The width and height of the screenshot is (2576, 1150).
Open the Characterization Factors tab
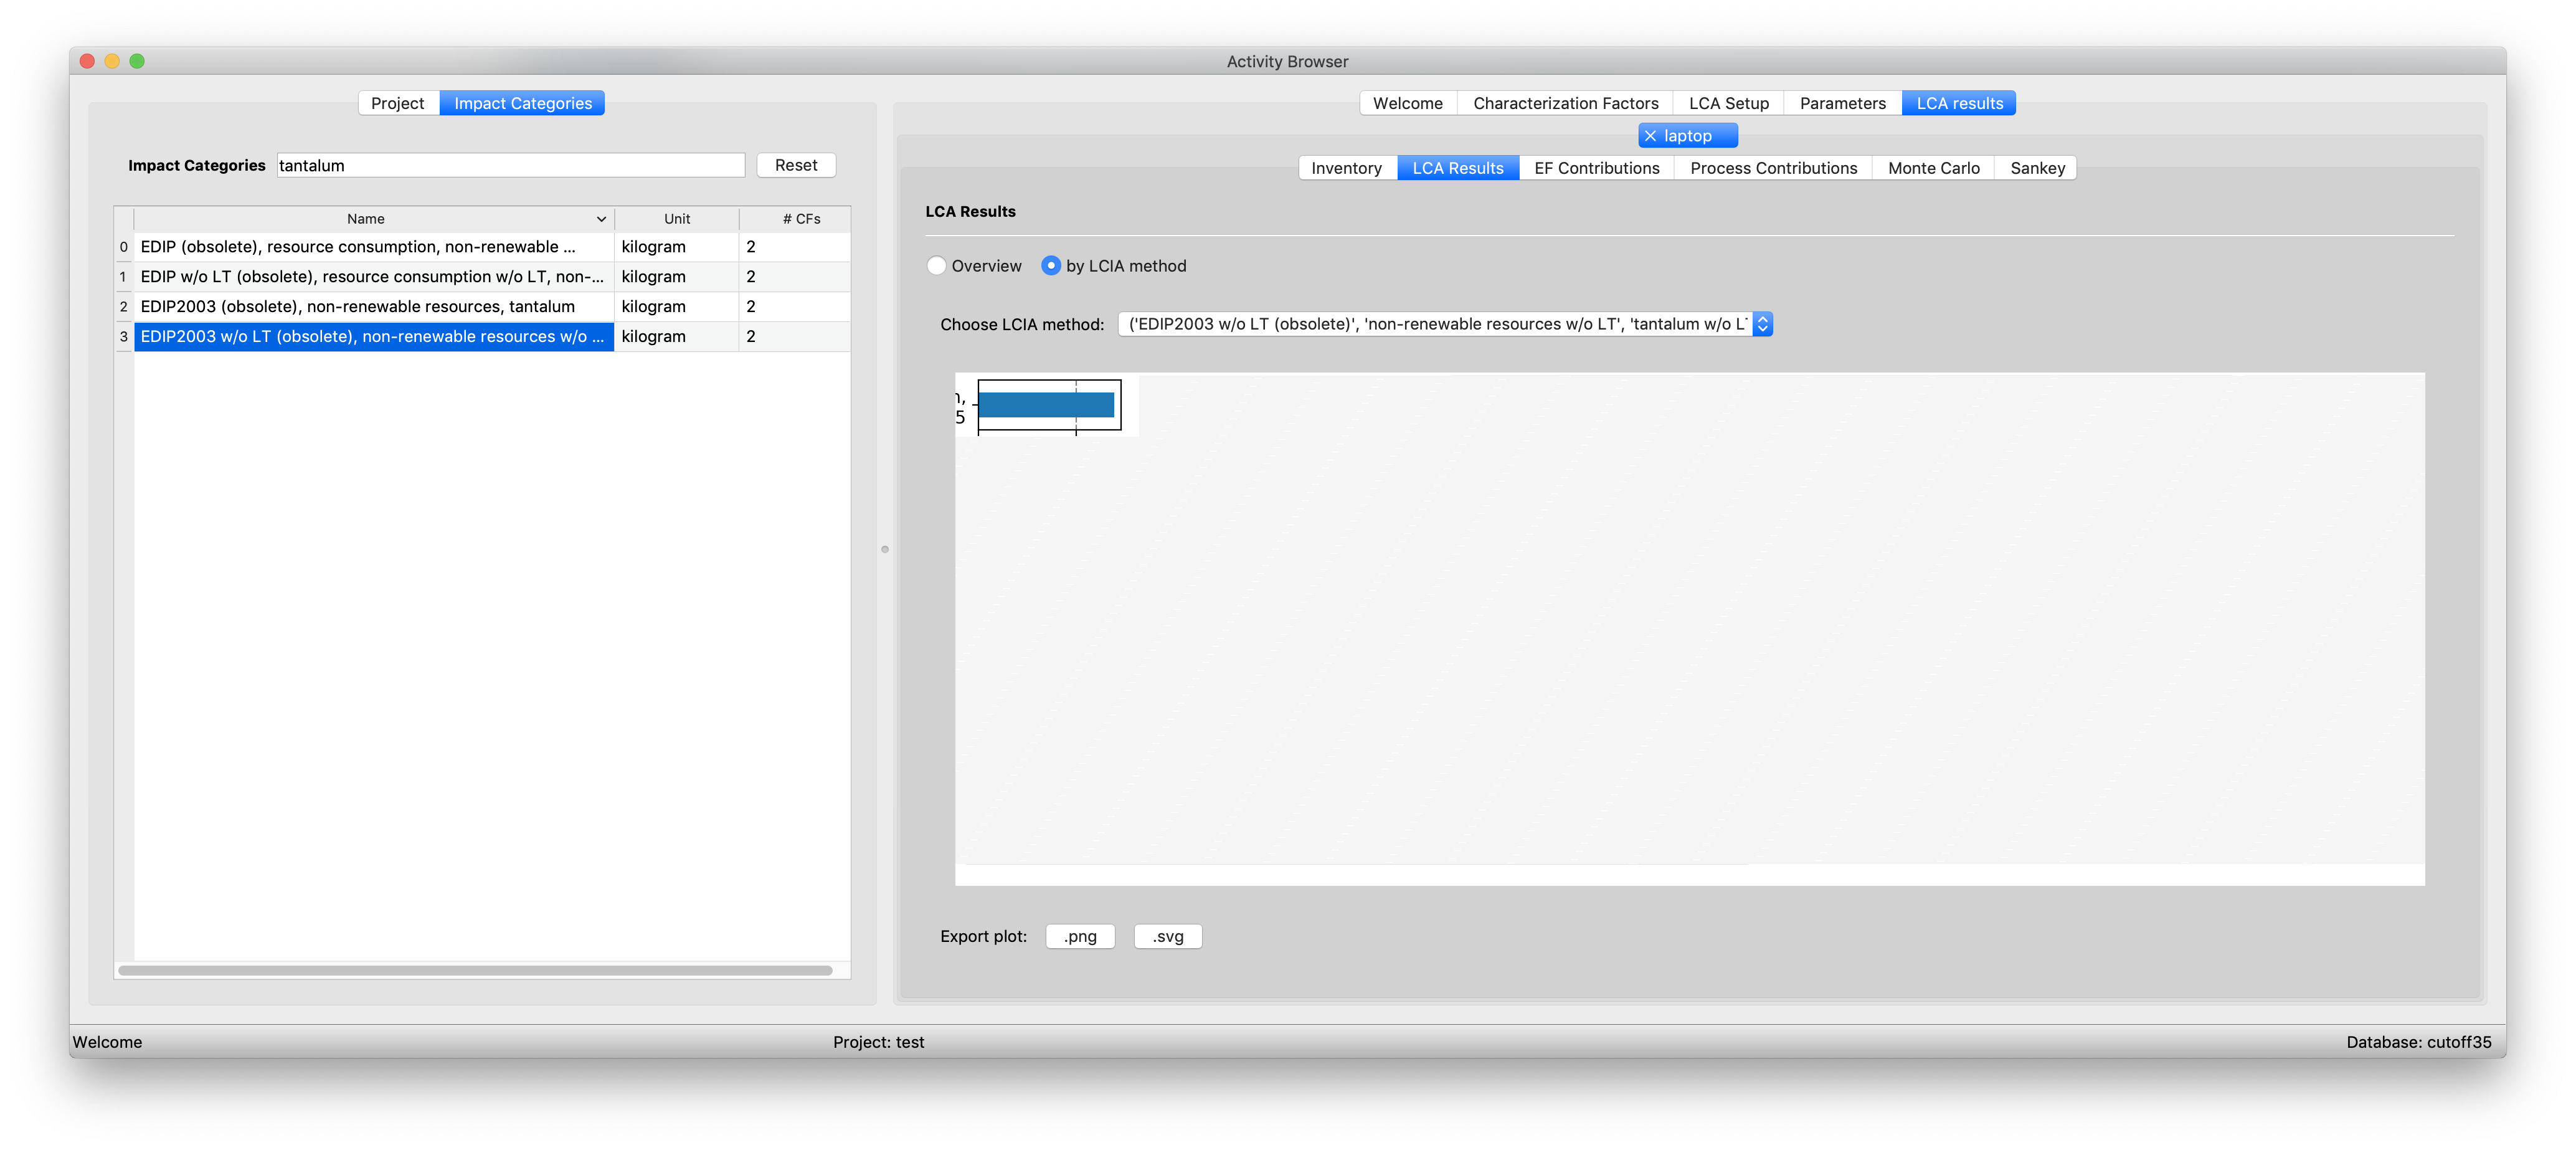(x=1565, y=103)
